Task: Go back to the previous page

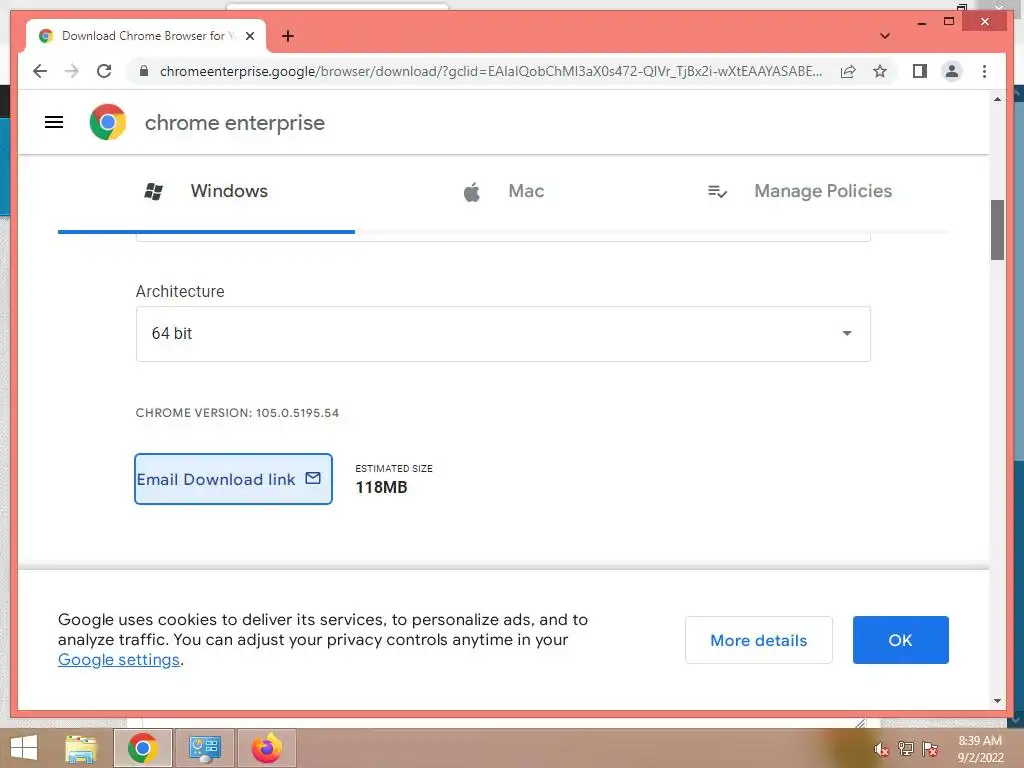Action: point(40,71)
